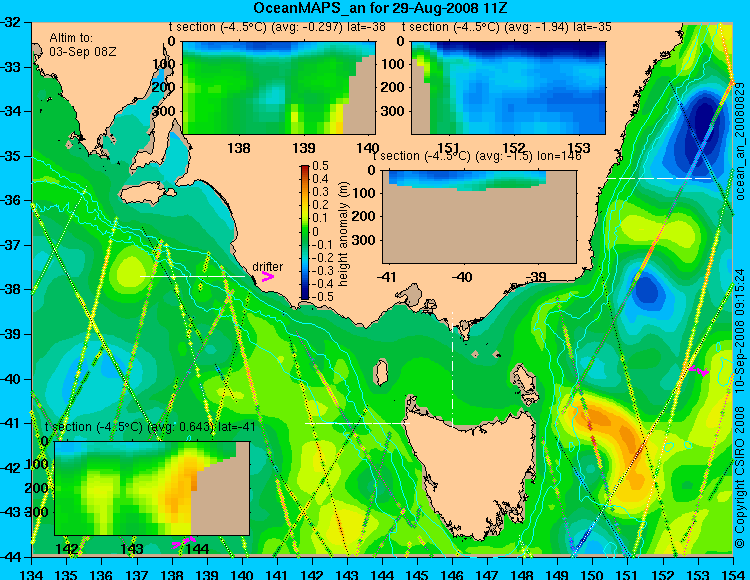Click the '10-Sep-2008 09:15:24' timestamp
The width and height of the screenshot is (750, 580).
(740, 331)
